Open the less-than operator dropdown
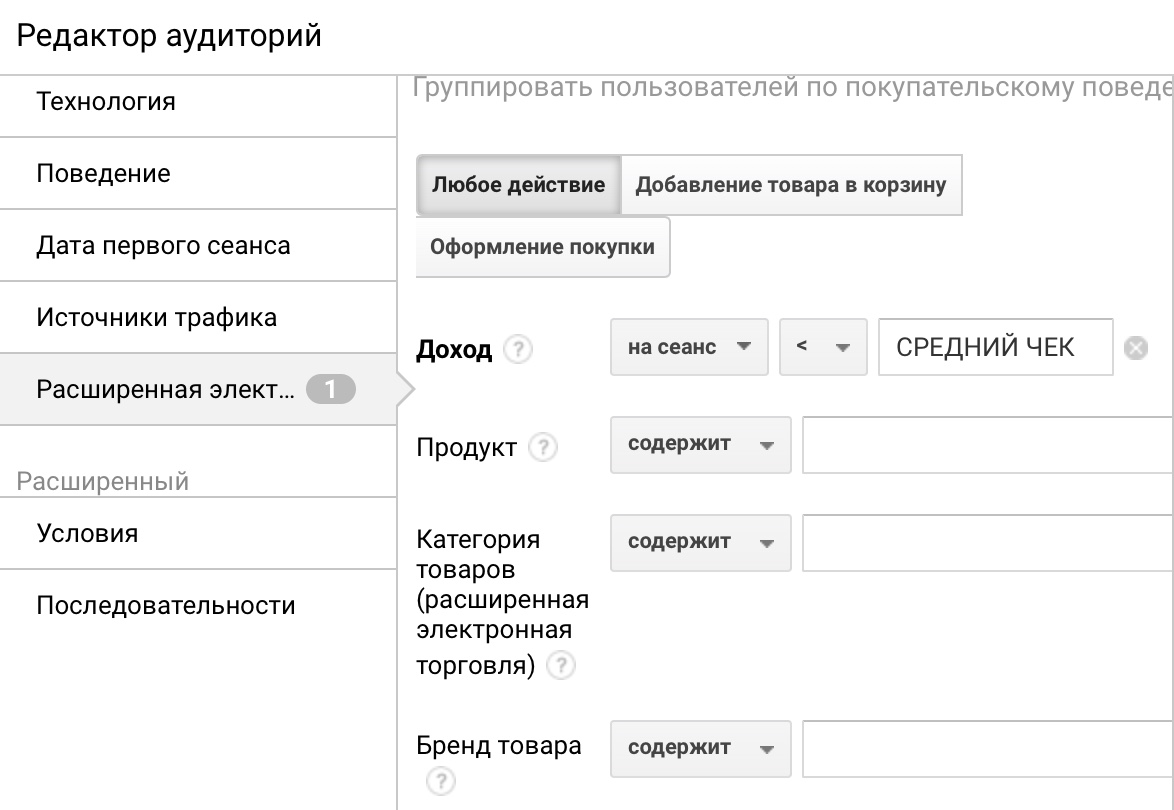The height and width of the screenshot is (810, 1174). 822,347
